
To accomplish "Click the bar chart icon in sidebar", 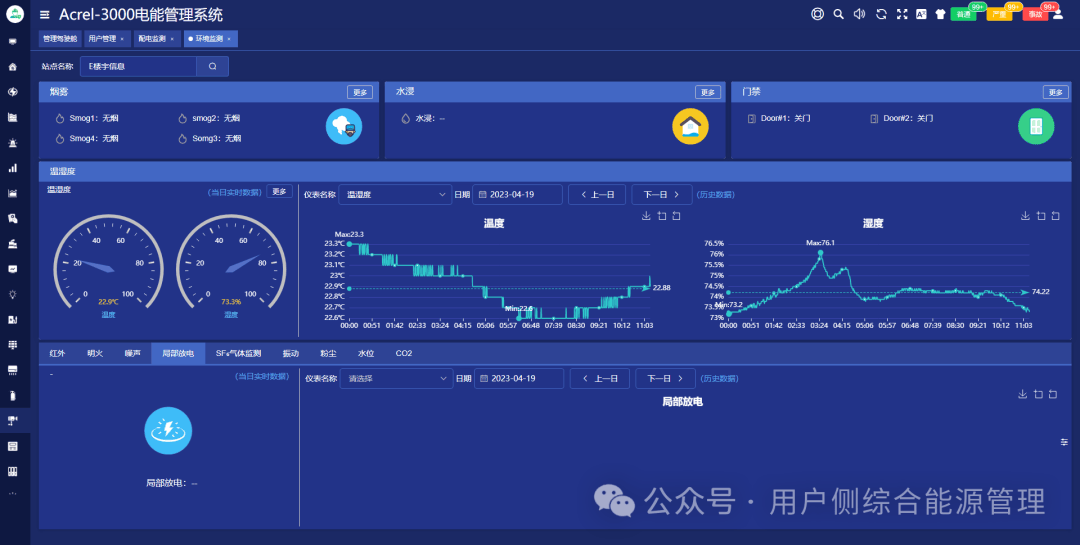I will pos(12,168).
